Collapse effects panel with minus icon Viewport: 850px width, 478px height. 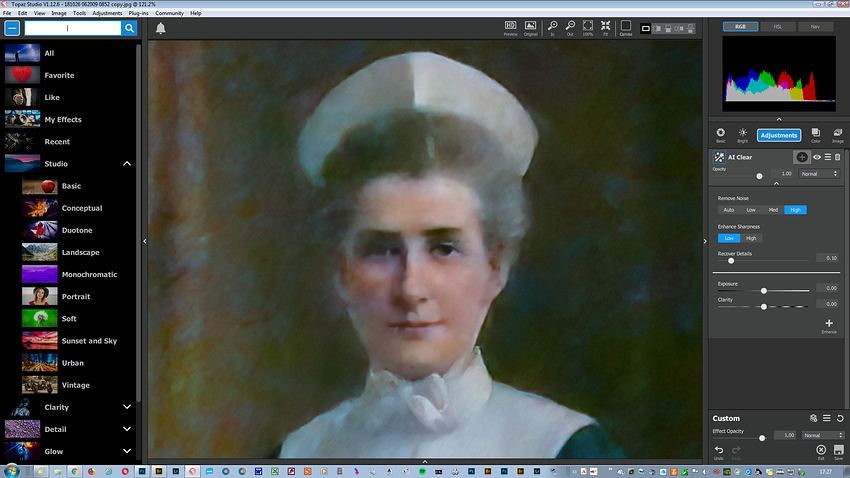click(12, 28)
